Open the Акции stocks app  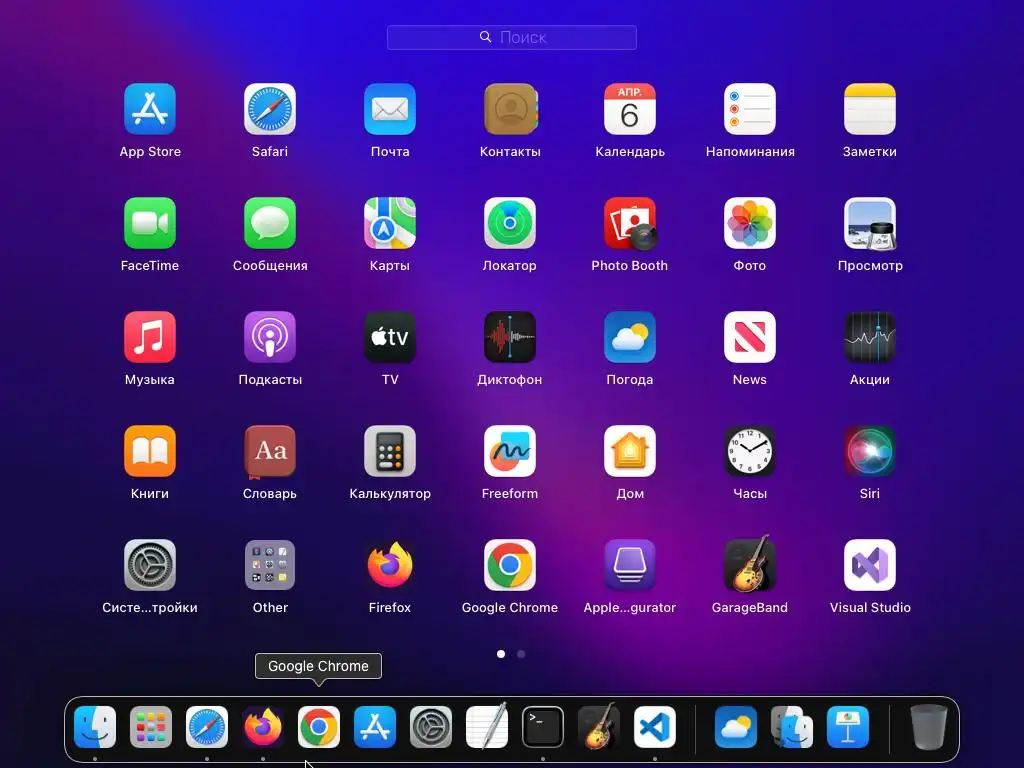point(870,337)
